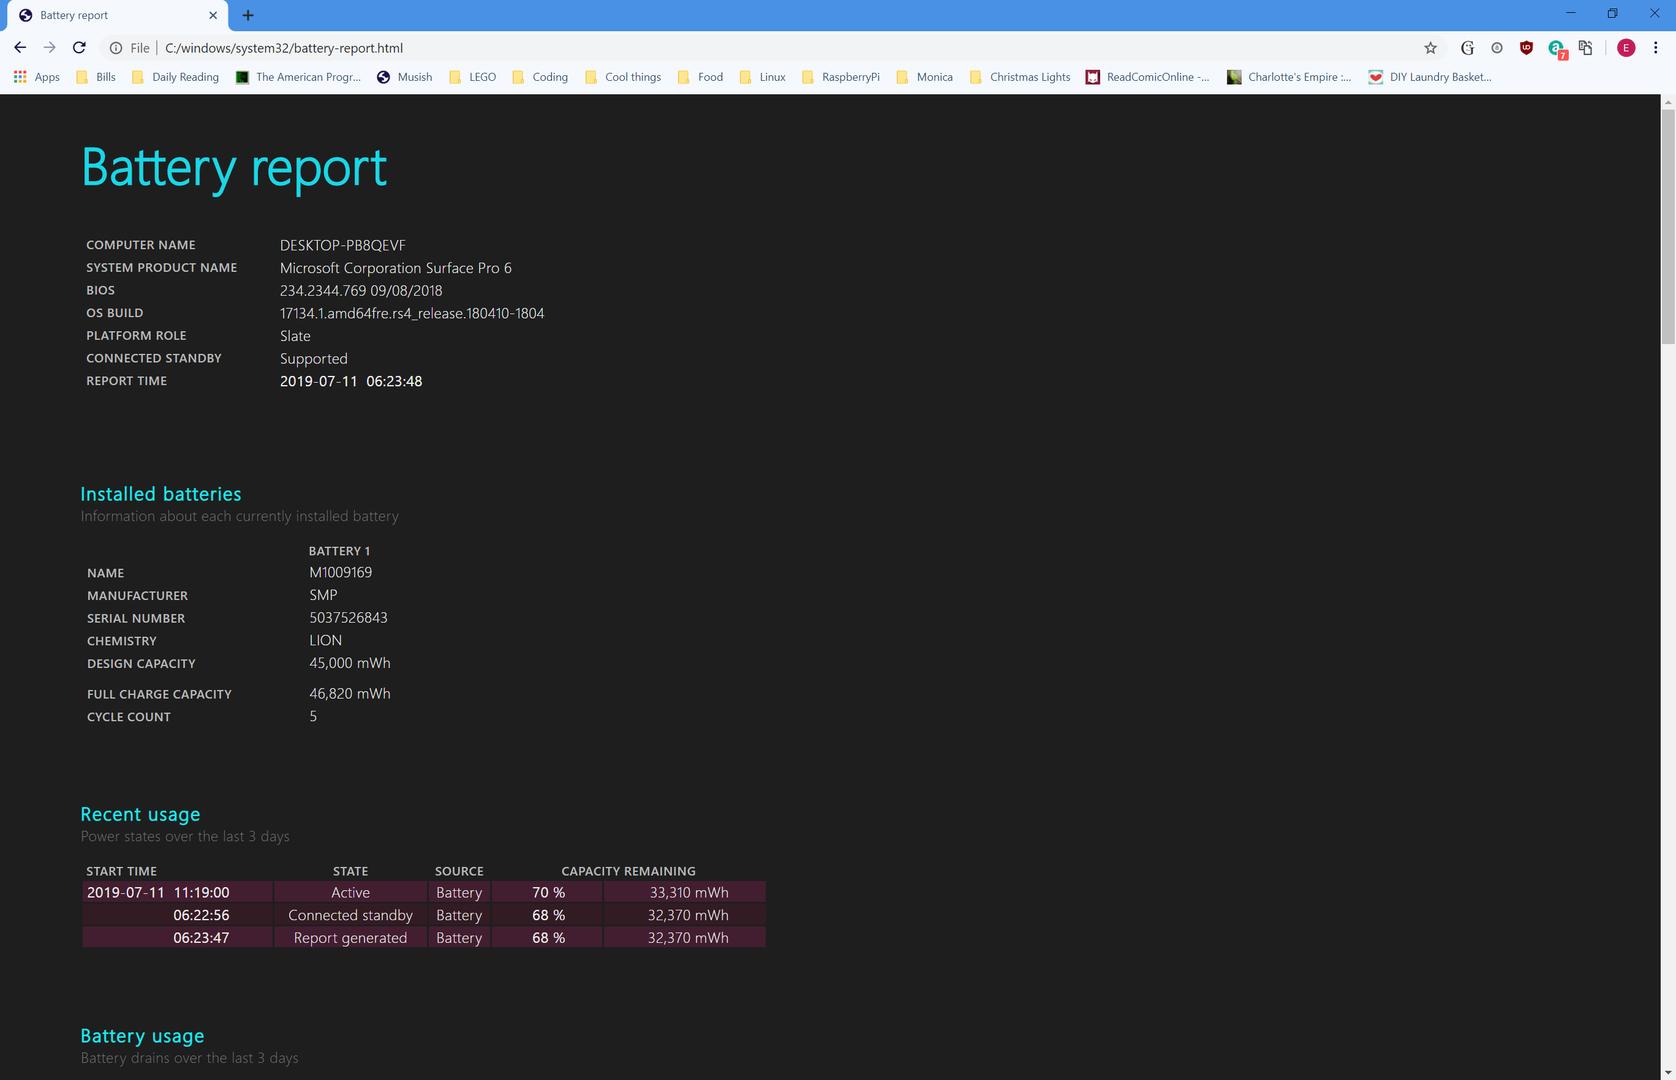The image size is (1676, 1080).
Task: Click BIOS value 234.2344.769 09/08/2018
Action: [361, 291]
